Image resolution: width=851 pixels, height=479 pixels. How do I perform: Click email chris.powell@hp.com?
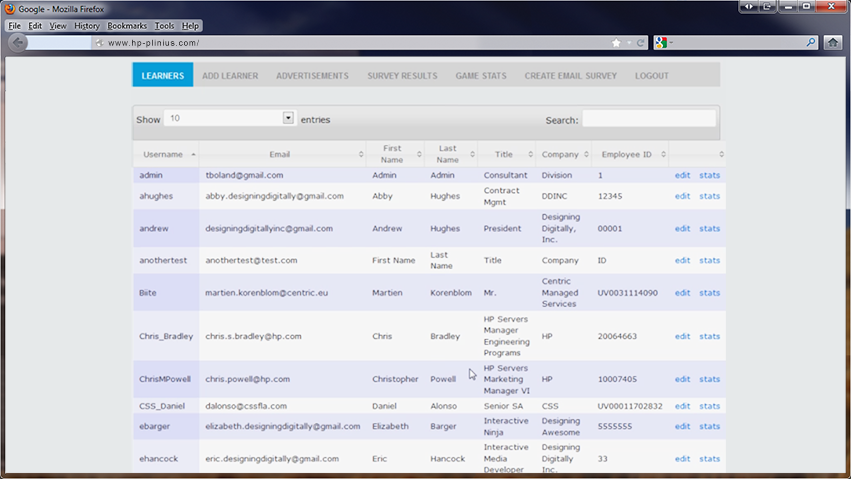point(247,379)
